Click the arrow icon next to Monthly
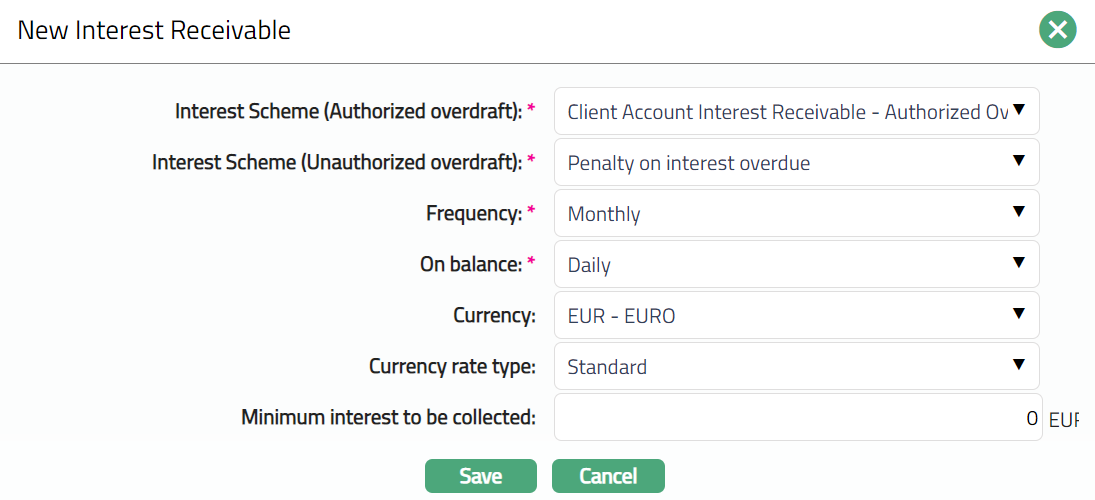Image resolution: width=1095 pixels, height=500 pixels. pyautogui.click(x=1019, y=212)
